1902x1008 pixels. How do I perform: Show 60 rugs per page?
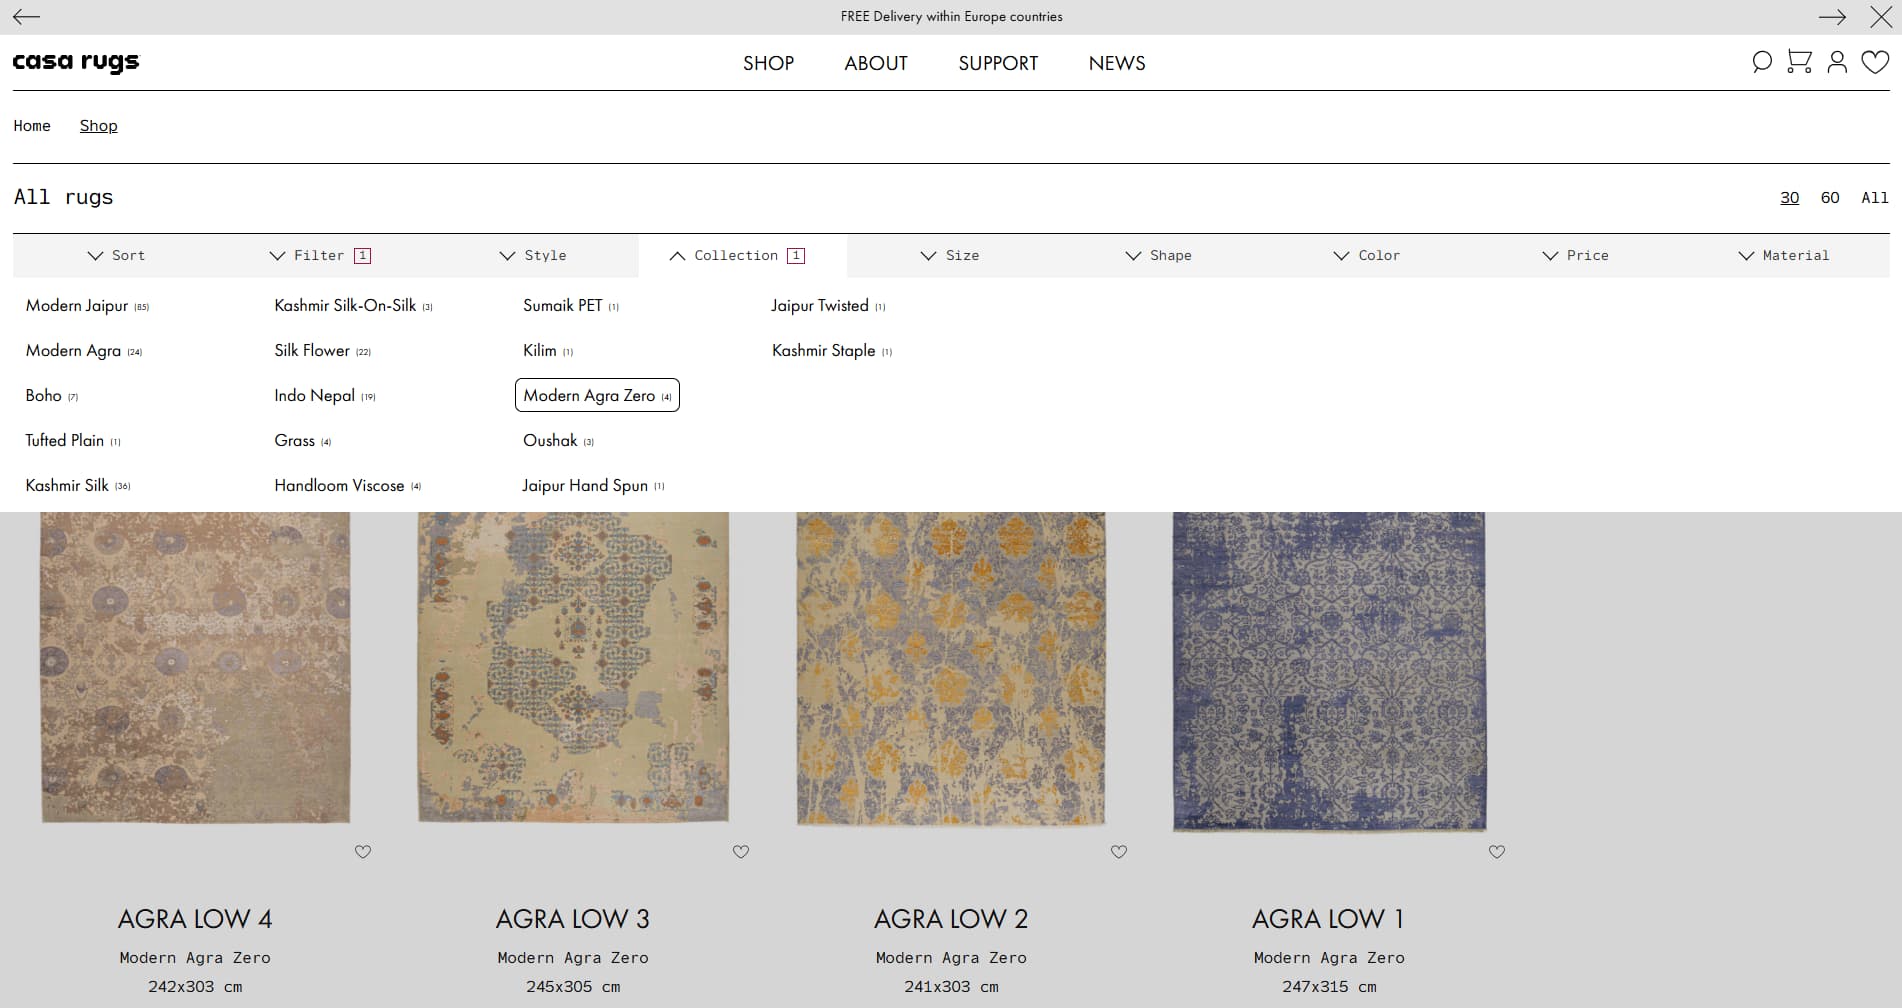1830,198
